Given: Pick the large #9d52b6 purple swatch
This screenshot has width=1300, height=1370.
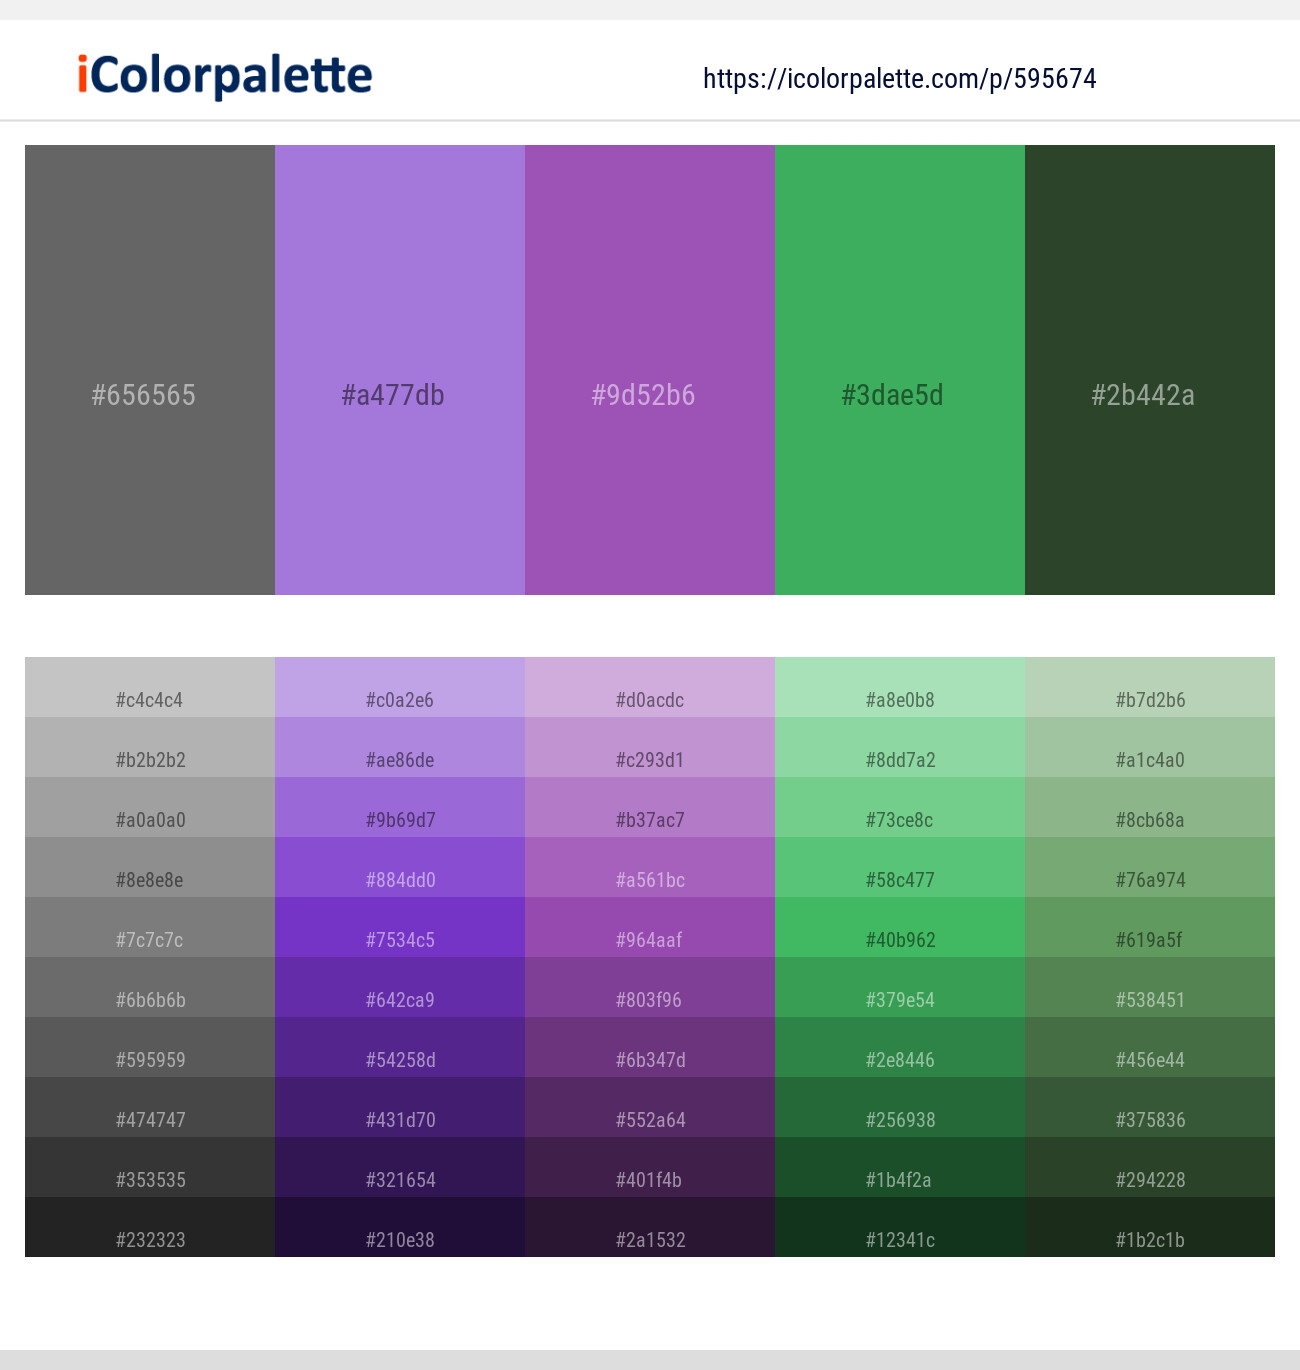Looking at the screenshot, I should coord(650,370).
